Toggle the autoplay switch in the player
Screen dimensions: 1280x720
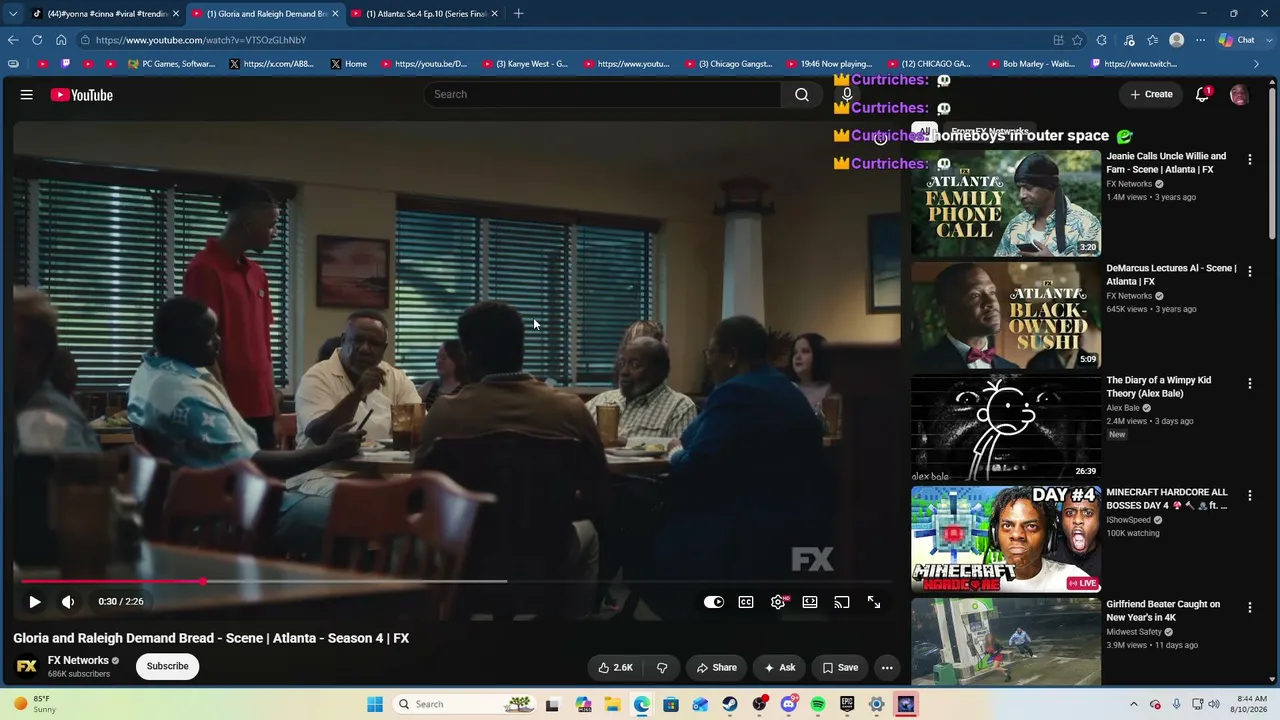[x=714, y=602]
